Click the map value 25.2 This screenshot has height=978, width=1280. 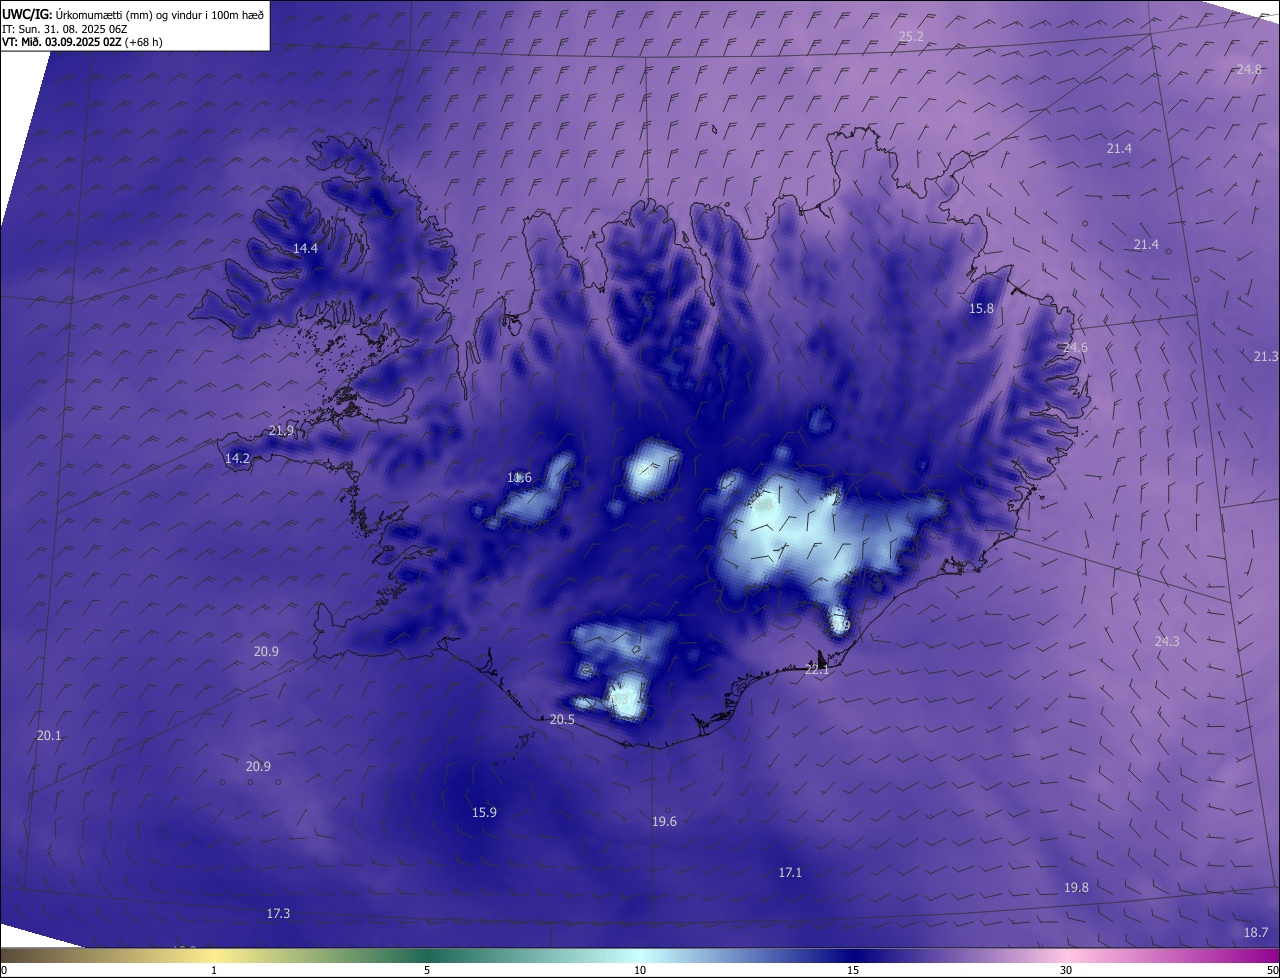coord(911,36)
